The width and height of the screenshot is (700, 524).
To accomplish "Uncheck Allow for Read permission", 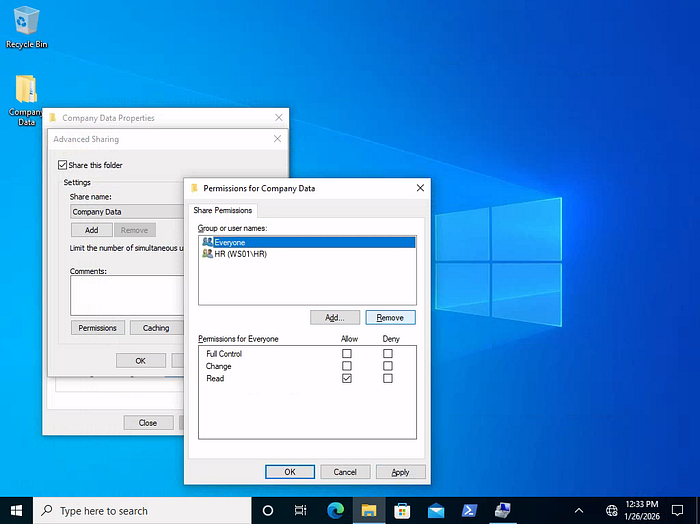I will 347,378.
